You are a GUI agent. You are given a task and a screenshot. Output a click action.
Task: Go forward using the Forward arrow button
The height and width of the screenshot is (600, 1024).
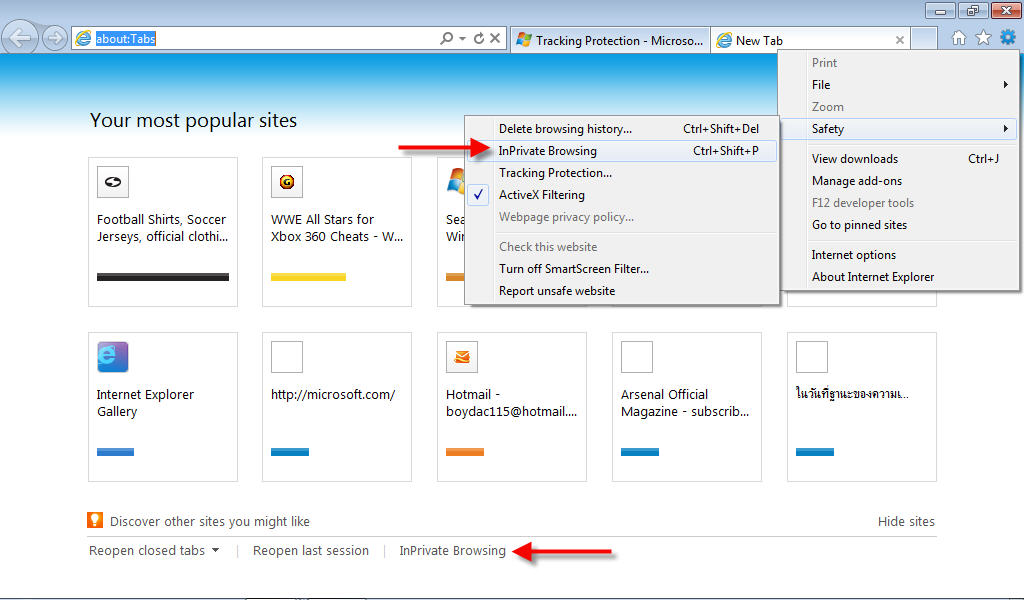point(55,39)
